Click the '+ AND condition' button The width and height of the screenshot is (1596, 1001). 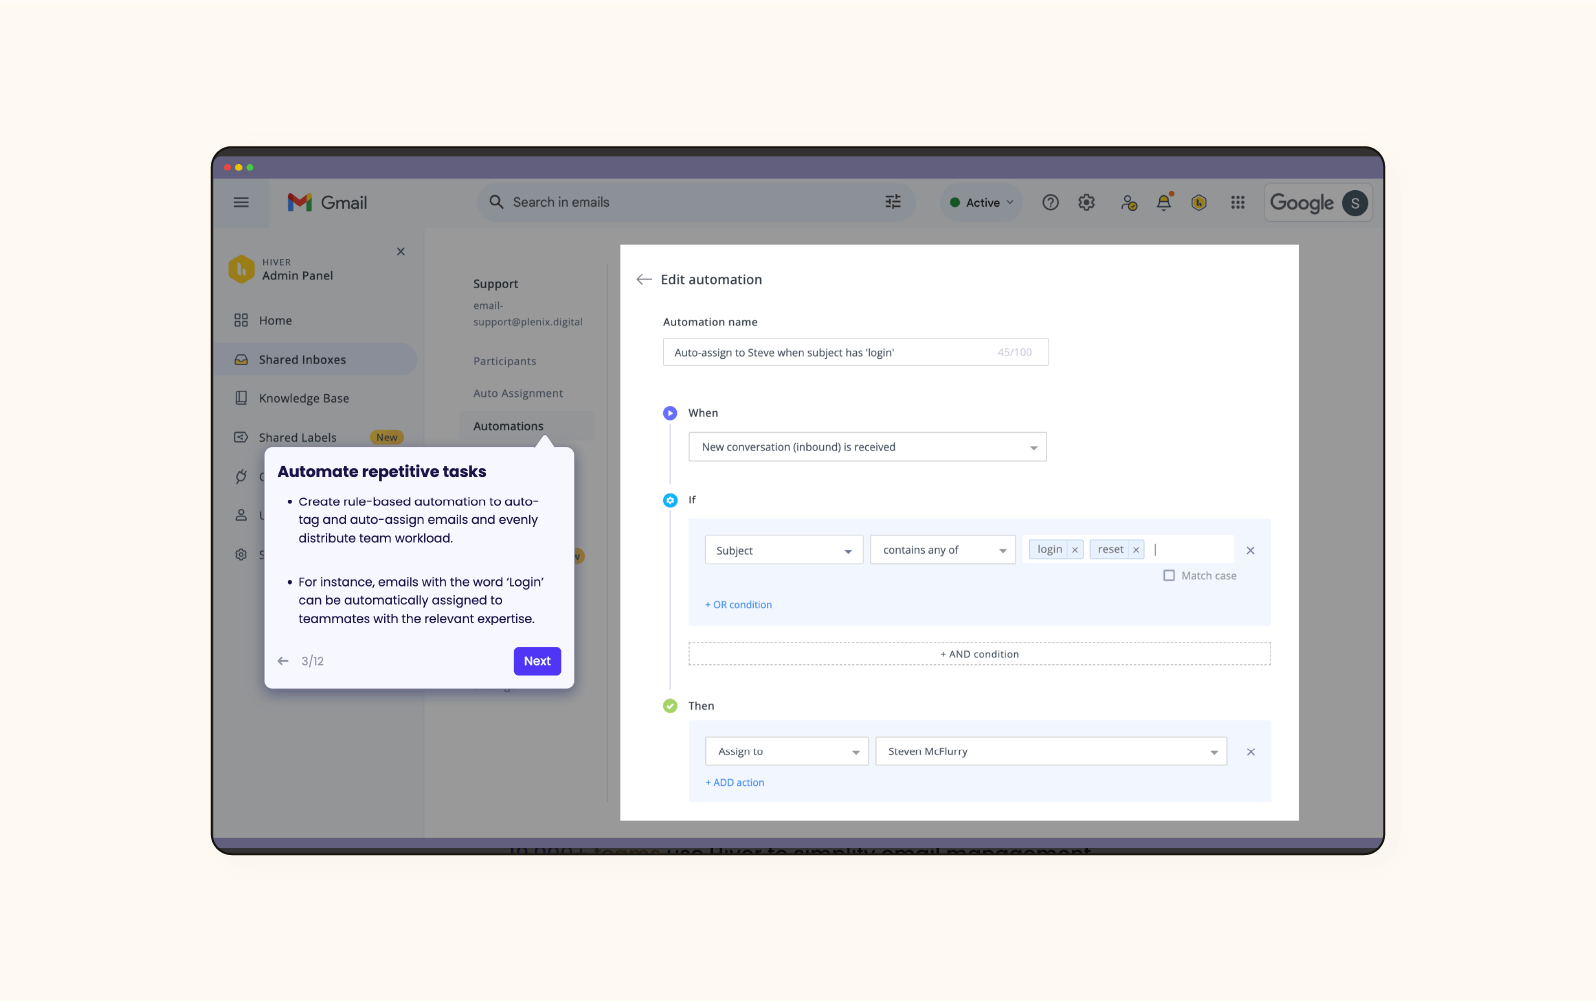(x=979, y=654)
